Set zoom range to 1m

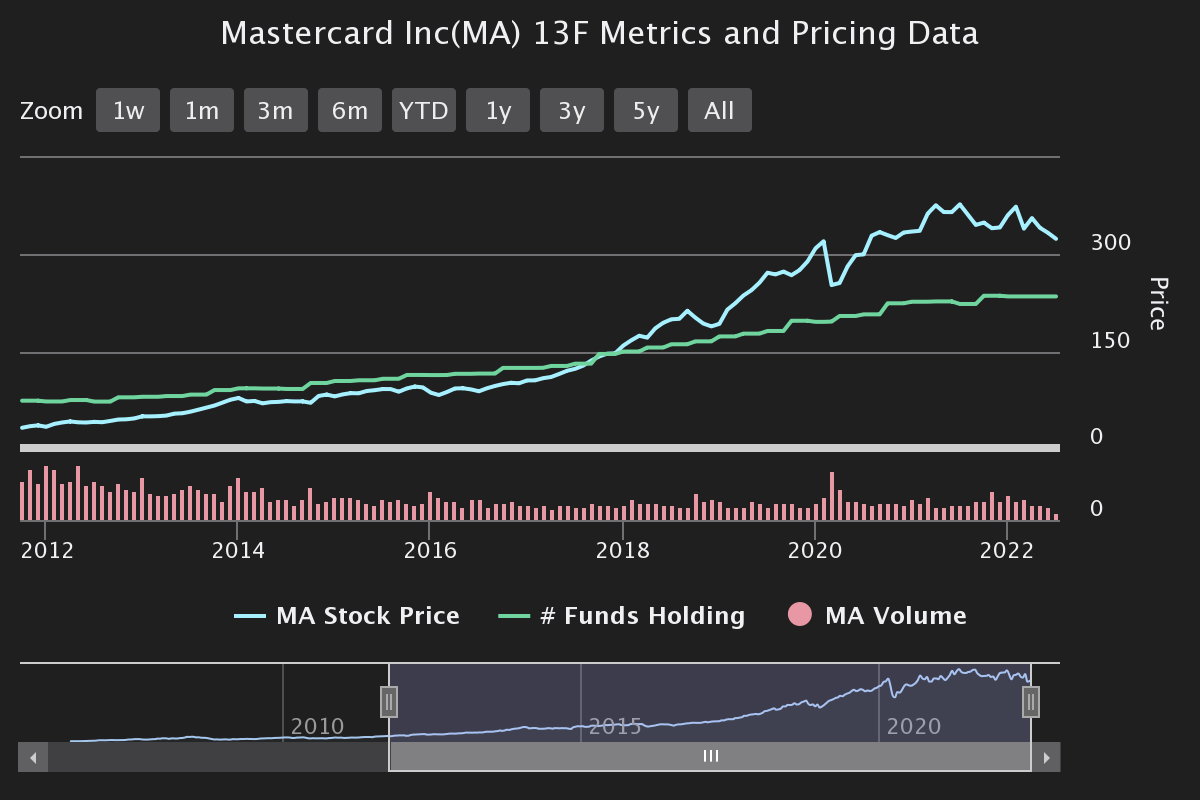click(202, 110)
